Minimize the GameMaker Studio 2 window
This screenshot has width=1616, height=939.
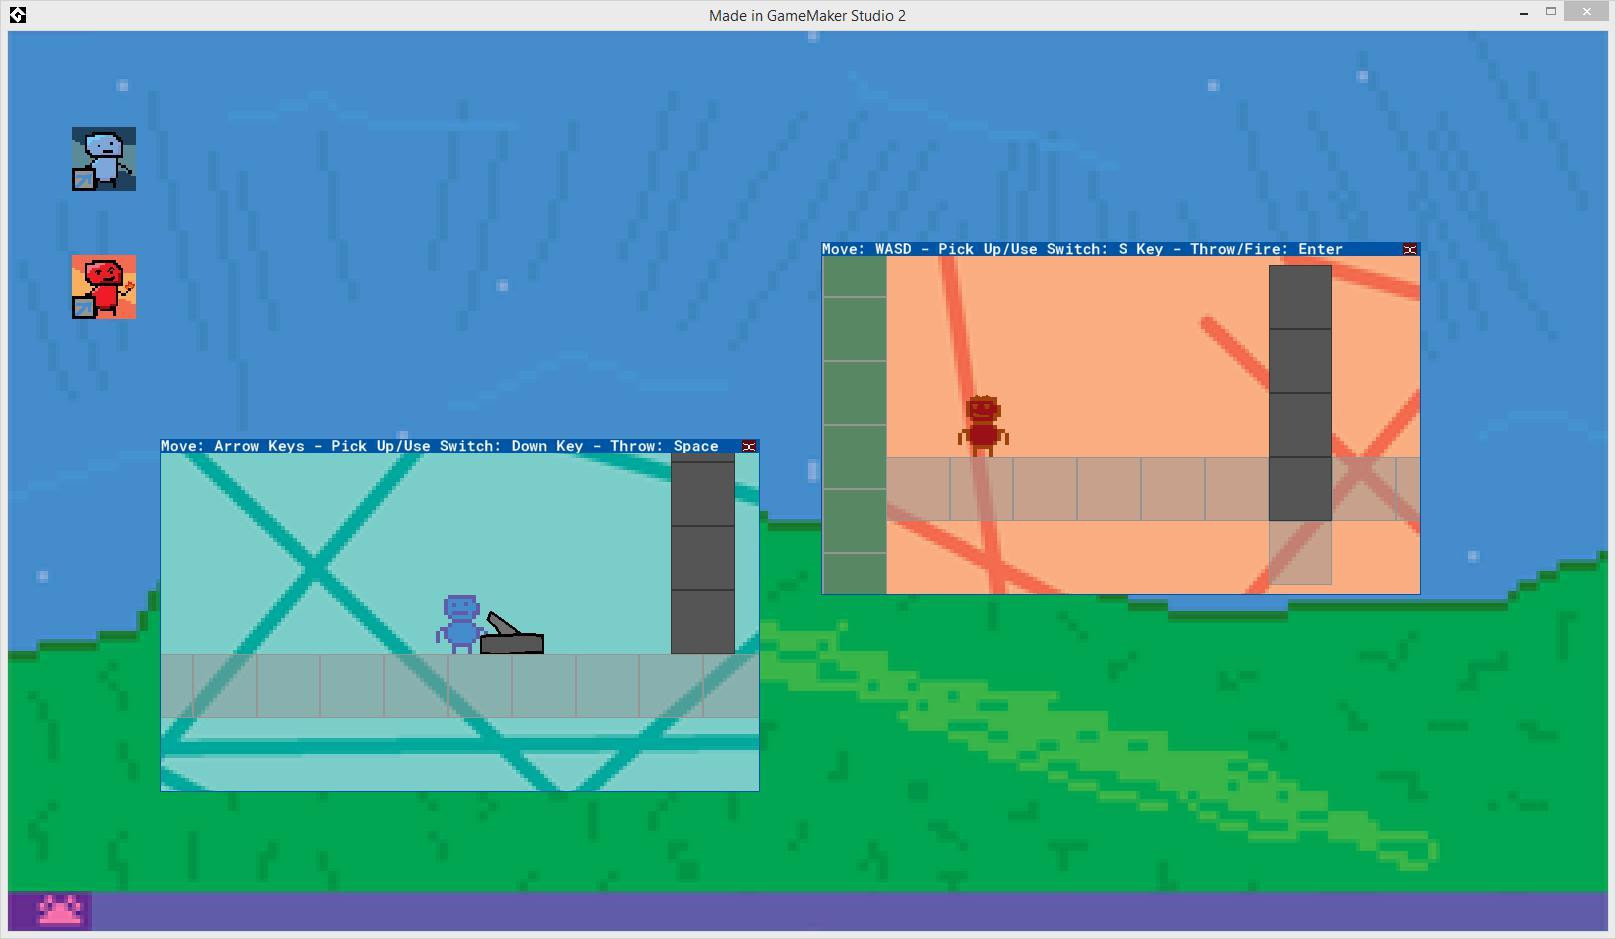(x=1523, y=13)
